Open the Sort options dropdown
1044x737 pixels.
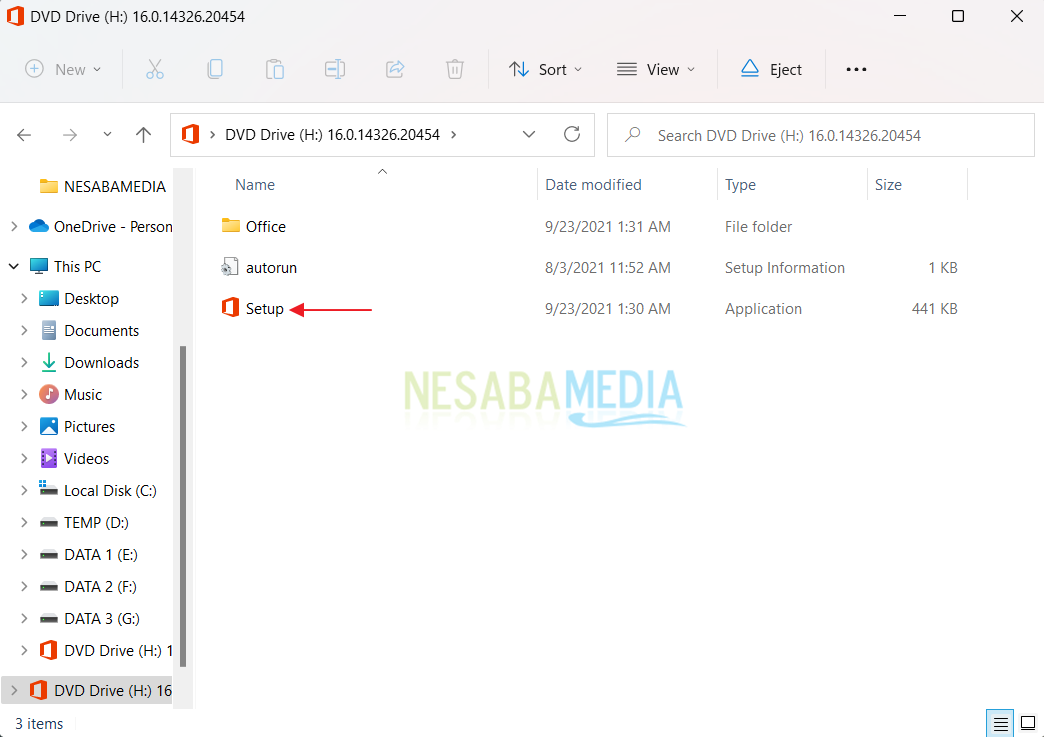tap(545, 69)
